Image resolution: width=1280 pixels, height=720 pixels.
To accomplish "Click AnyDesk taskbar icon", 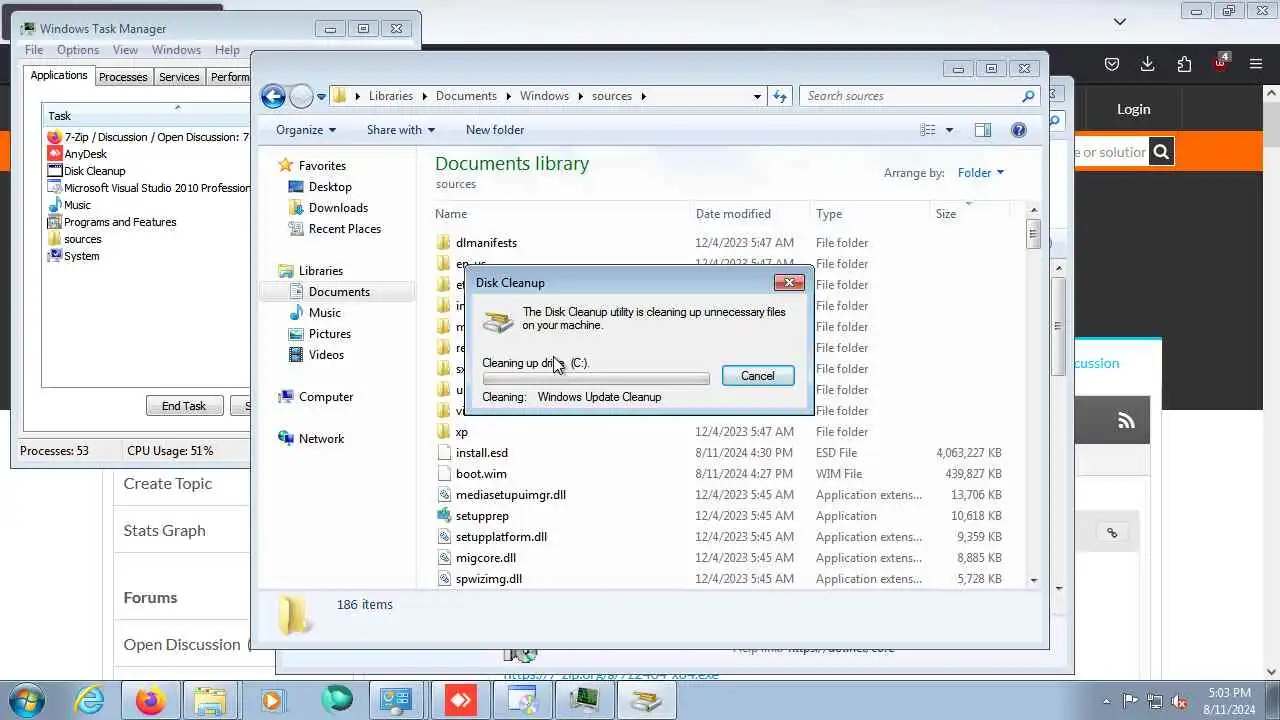I will click(x=460, y=701).
